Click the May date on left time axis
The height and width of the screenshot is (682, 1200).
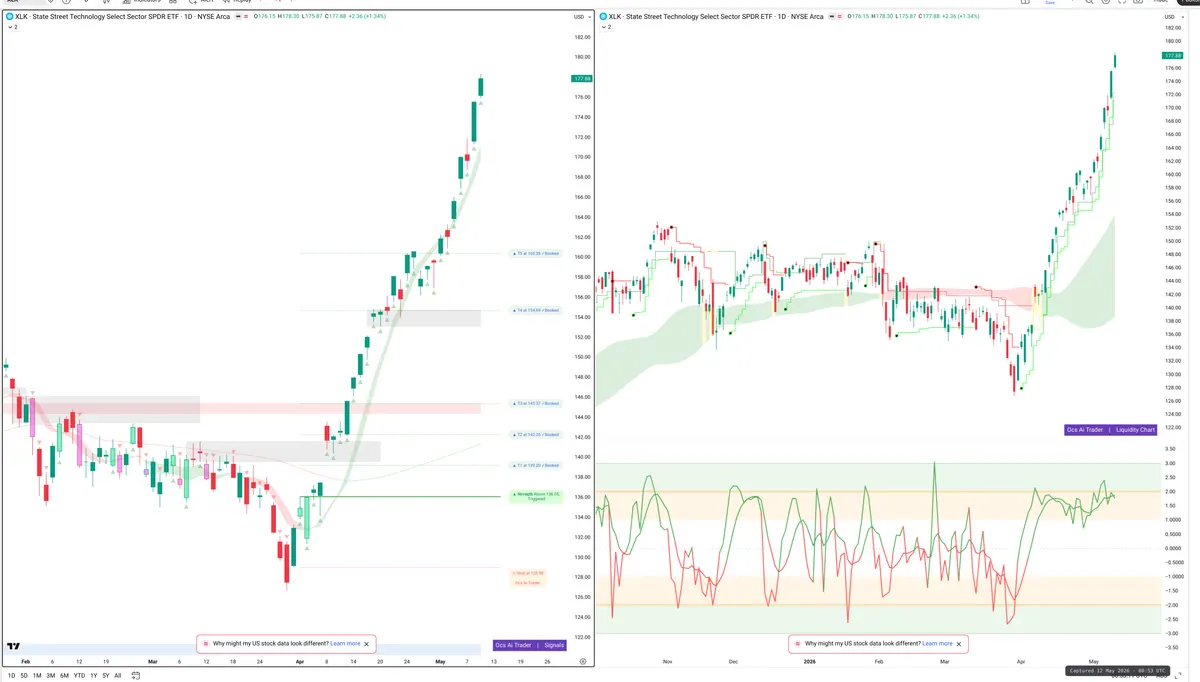(x=441, y=662)
